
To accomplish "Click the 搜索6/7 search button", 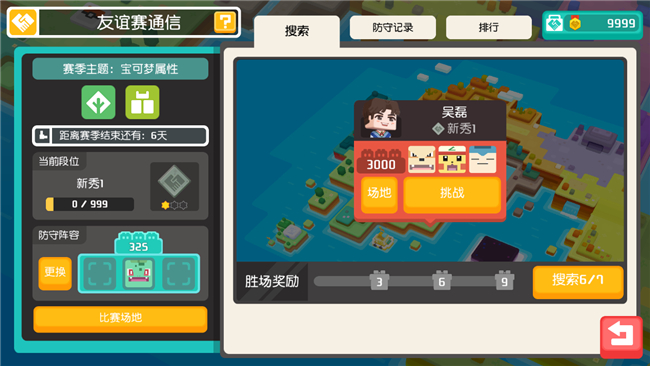I will [x=578, y=281].
